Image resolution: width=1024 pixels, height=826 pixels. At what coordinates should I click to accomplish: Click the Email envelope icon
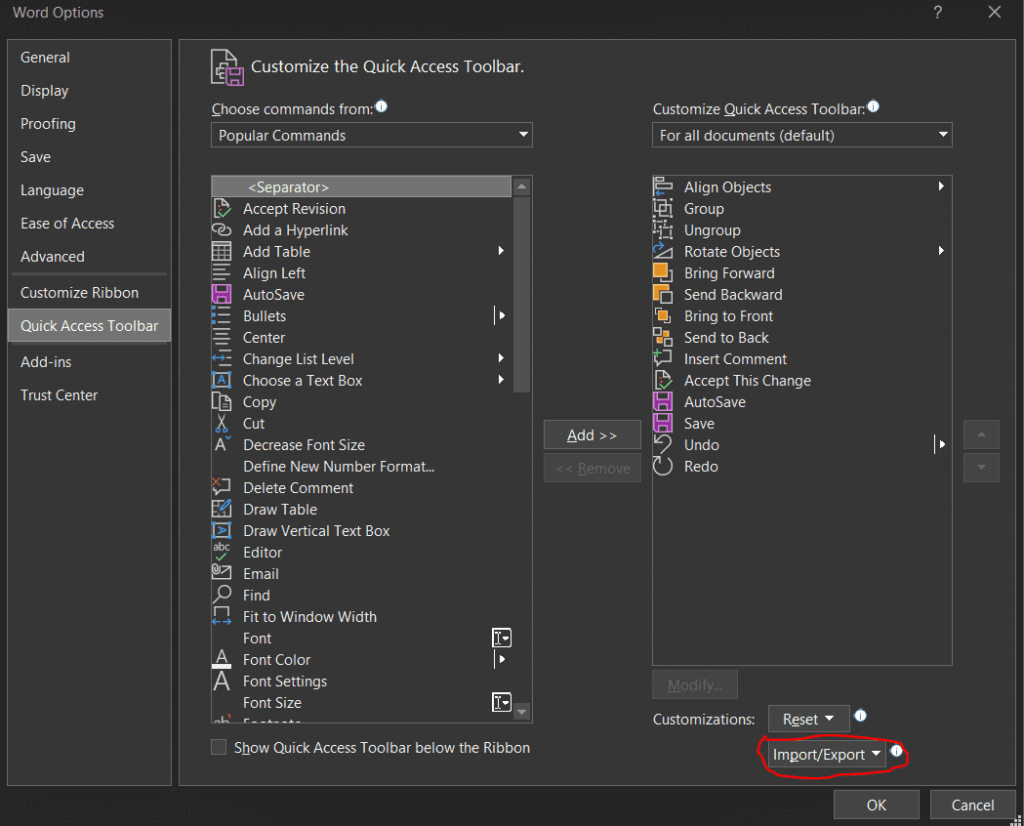222,573
